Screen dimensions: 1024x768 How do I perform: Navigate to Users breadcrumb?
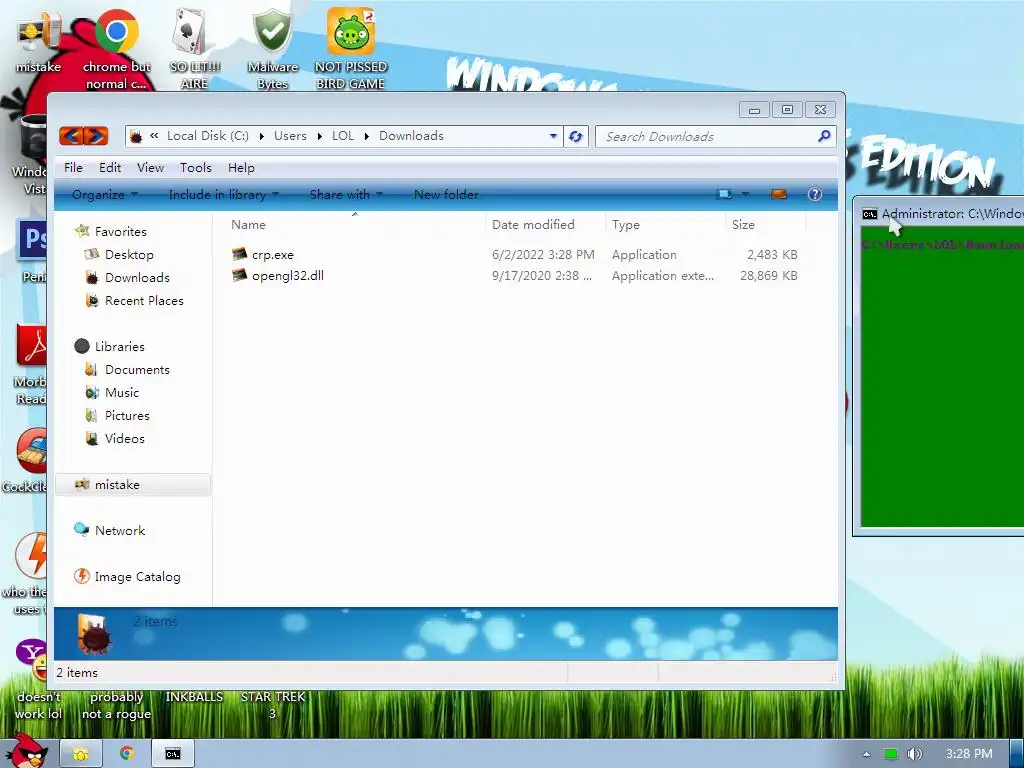coord(290,136)
